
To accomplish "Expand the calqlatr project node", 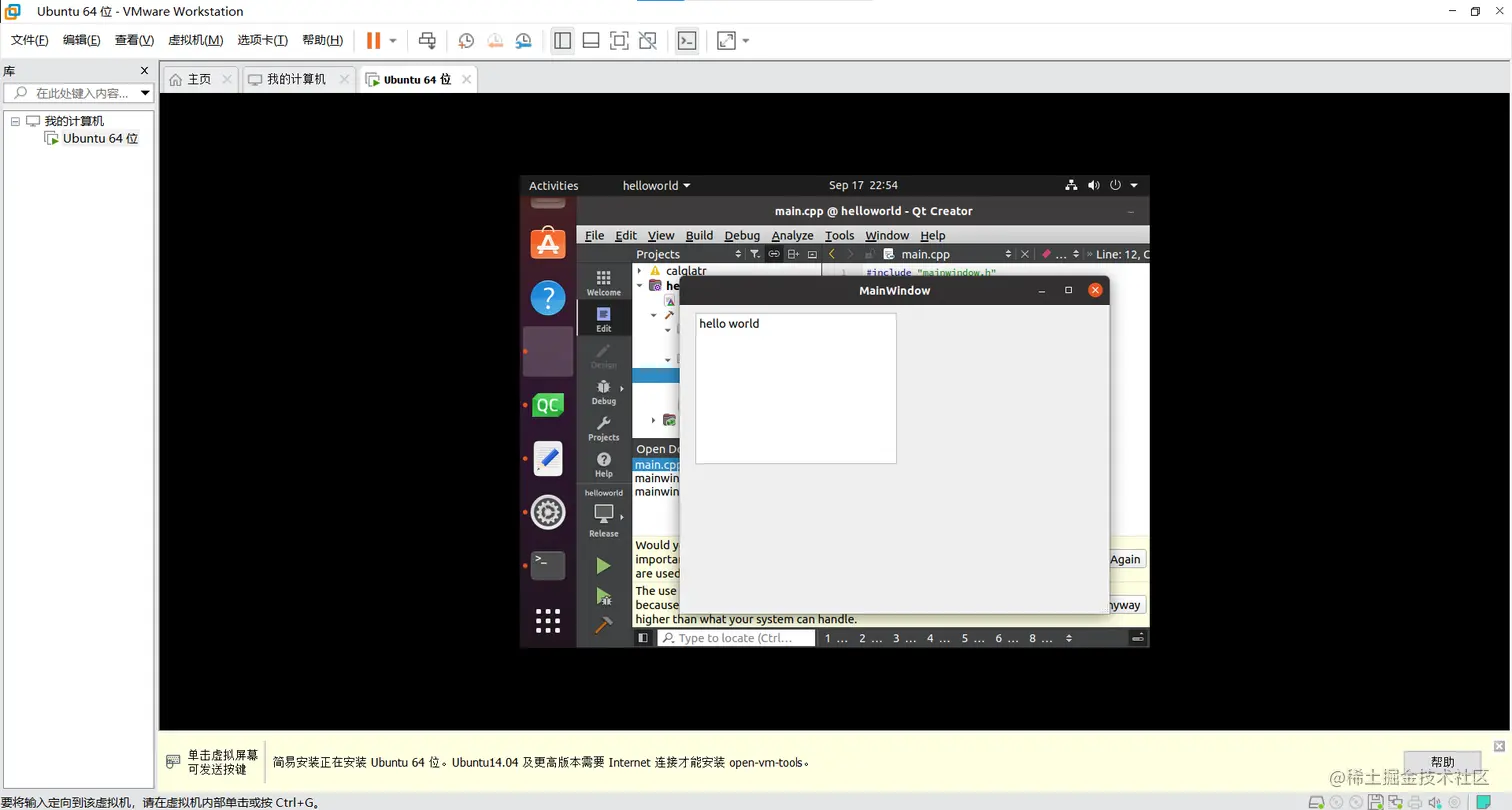I will coord(640,271).
